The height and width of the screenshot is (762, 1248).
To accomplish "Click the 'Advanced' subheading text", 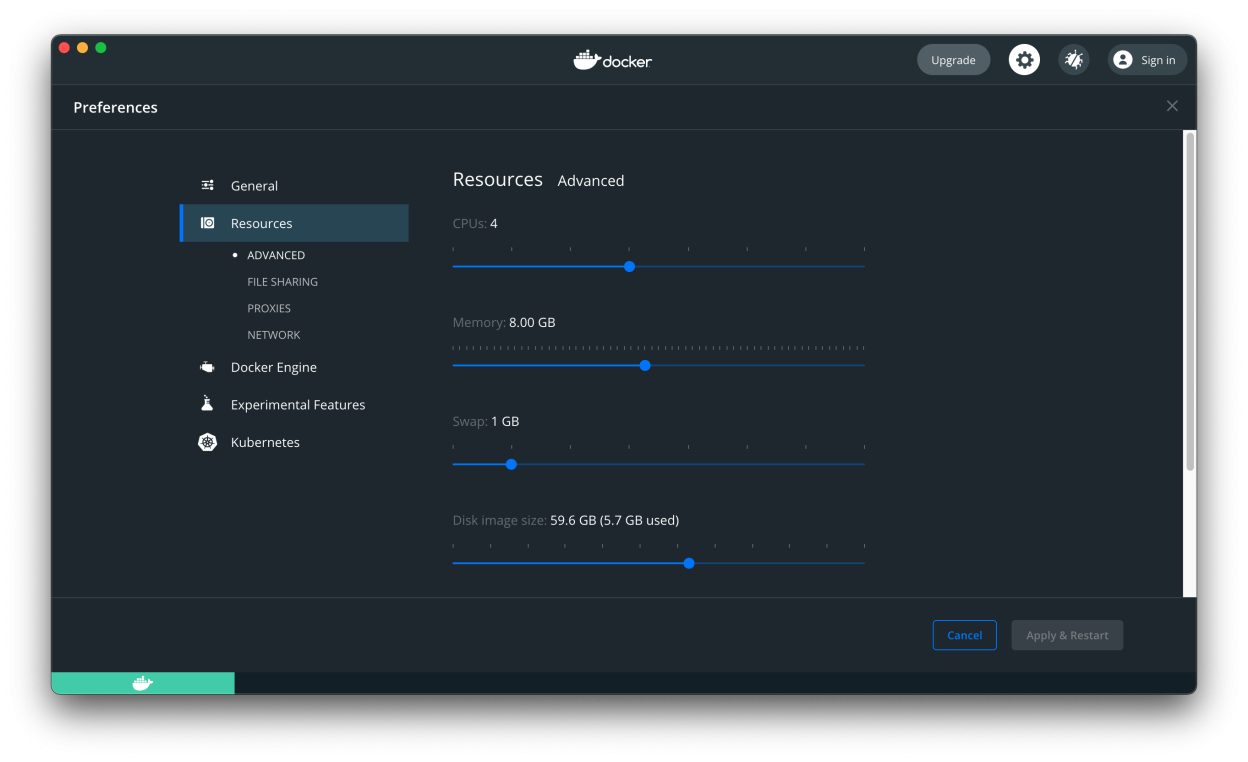I will click(591, 181).
